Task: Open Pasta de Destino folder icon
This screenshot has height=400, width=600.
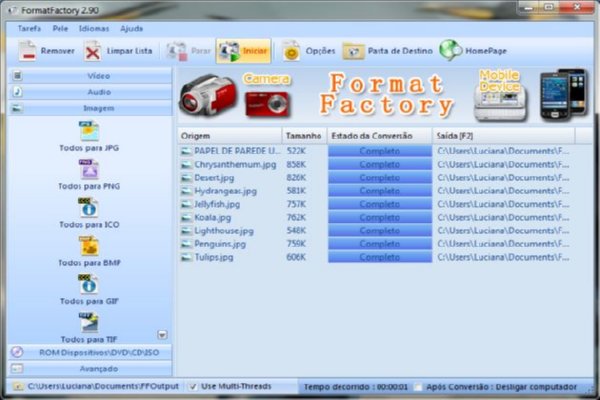Action: tap(353, 51)
